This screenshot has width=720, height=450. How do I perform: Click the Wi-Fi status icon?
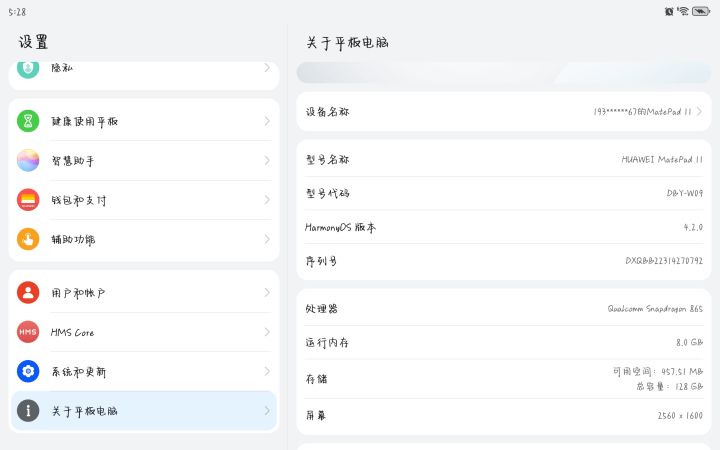(x=683, y=11)
